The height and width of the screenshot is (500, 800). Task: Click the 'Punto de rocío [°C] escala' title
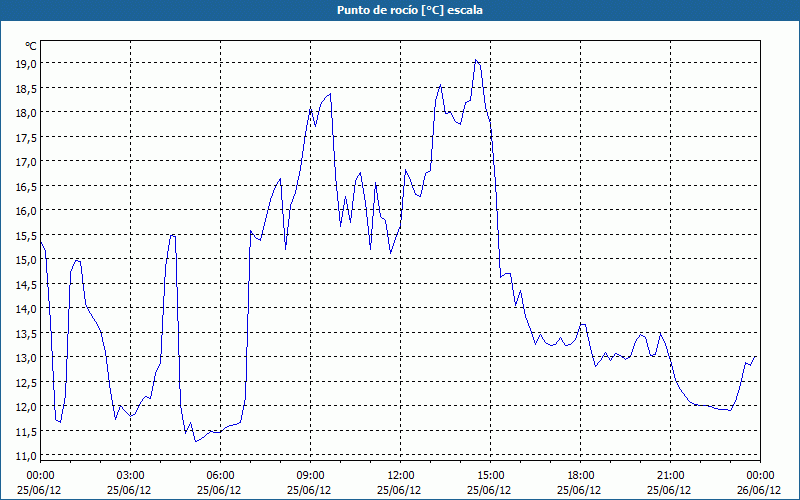[x=410, y=10]
